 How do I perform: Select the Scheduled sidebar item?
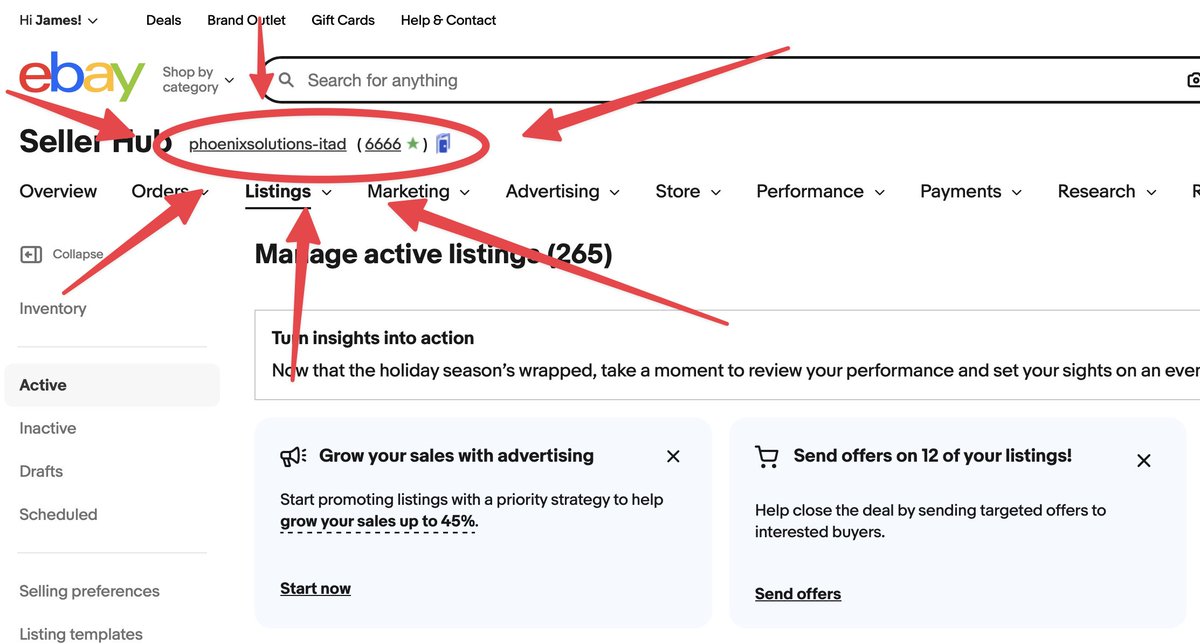(58, 514)
